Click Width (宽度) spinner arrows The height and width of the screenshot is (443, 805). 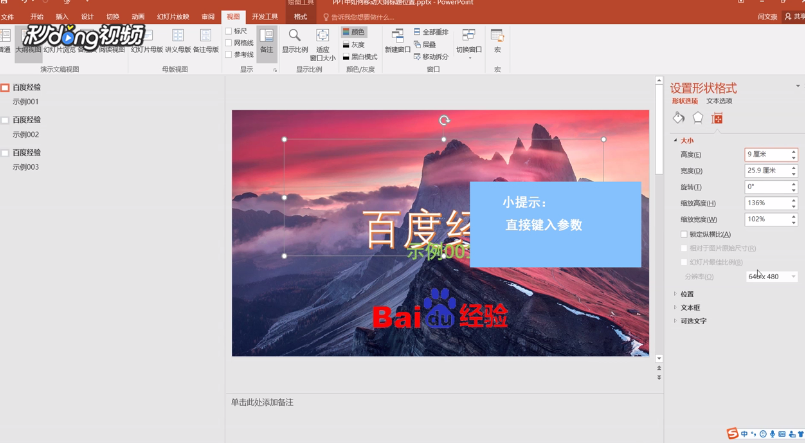[x=794, y=170]
